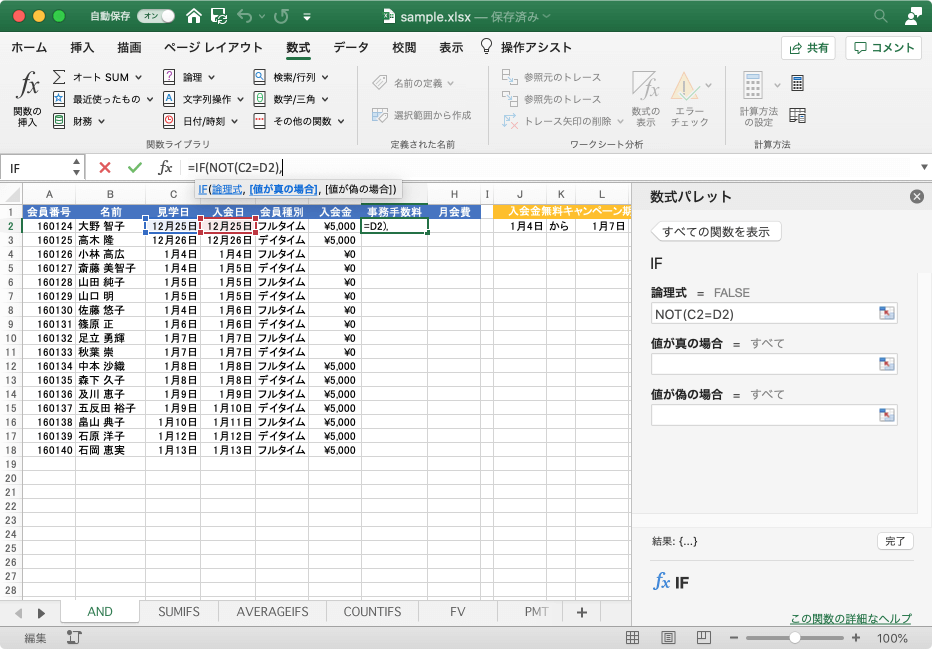The image size is (932, 649).
Task: Open Calculation Options dropdown arrow
Action: 777,86
